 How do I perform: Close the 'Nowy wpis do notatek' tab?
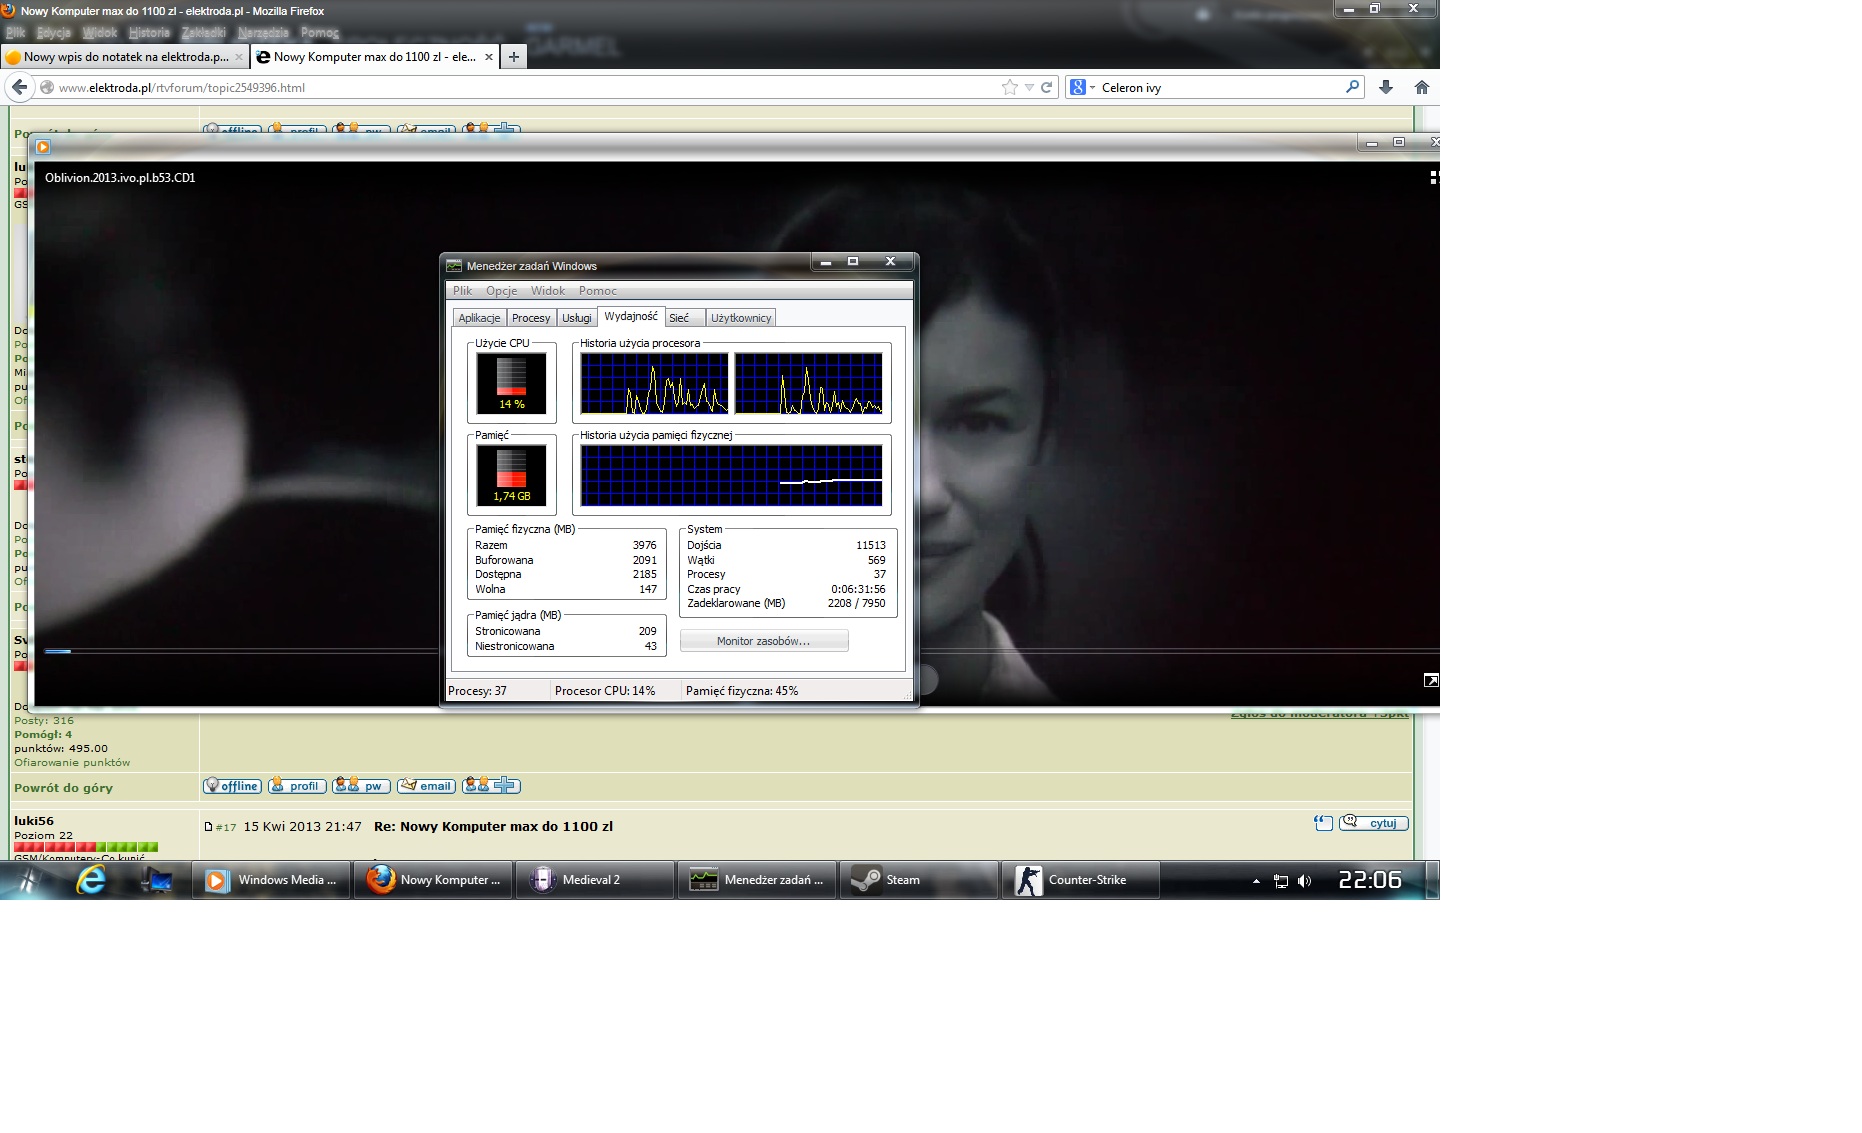pos(238,57)
